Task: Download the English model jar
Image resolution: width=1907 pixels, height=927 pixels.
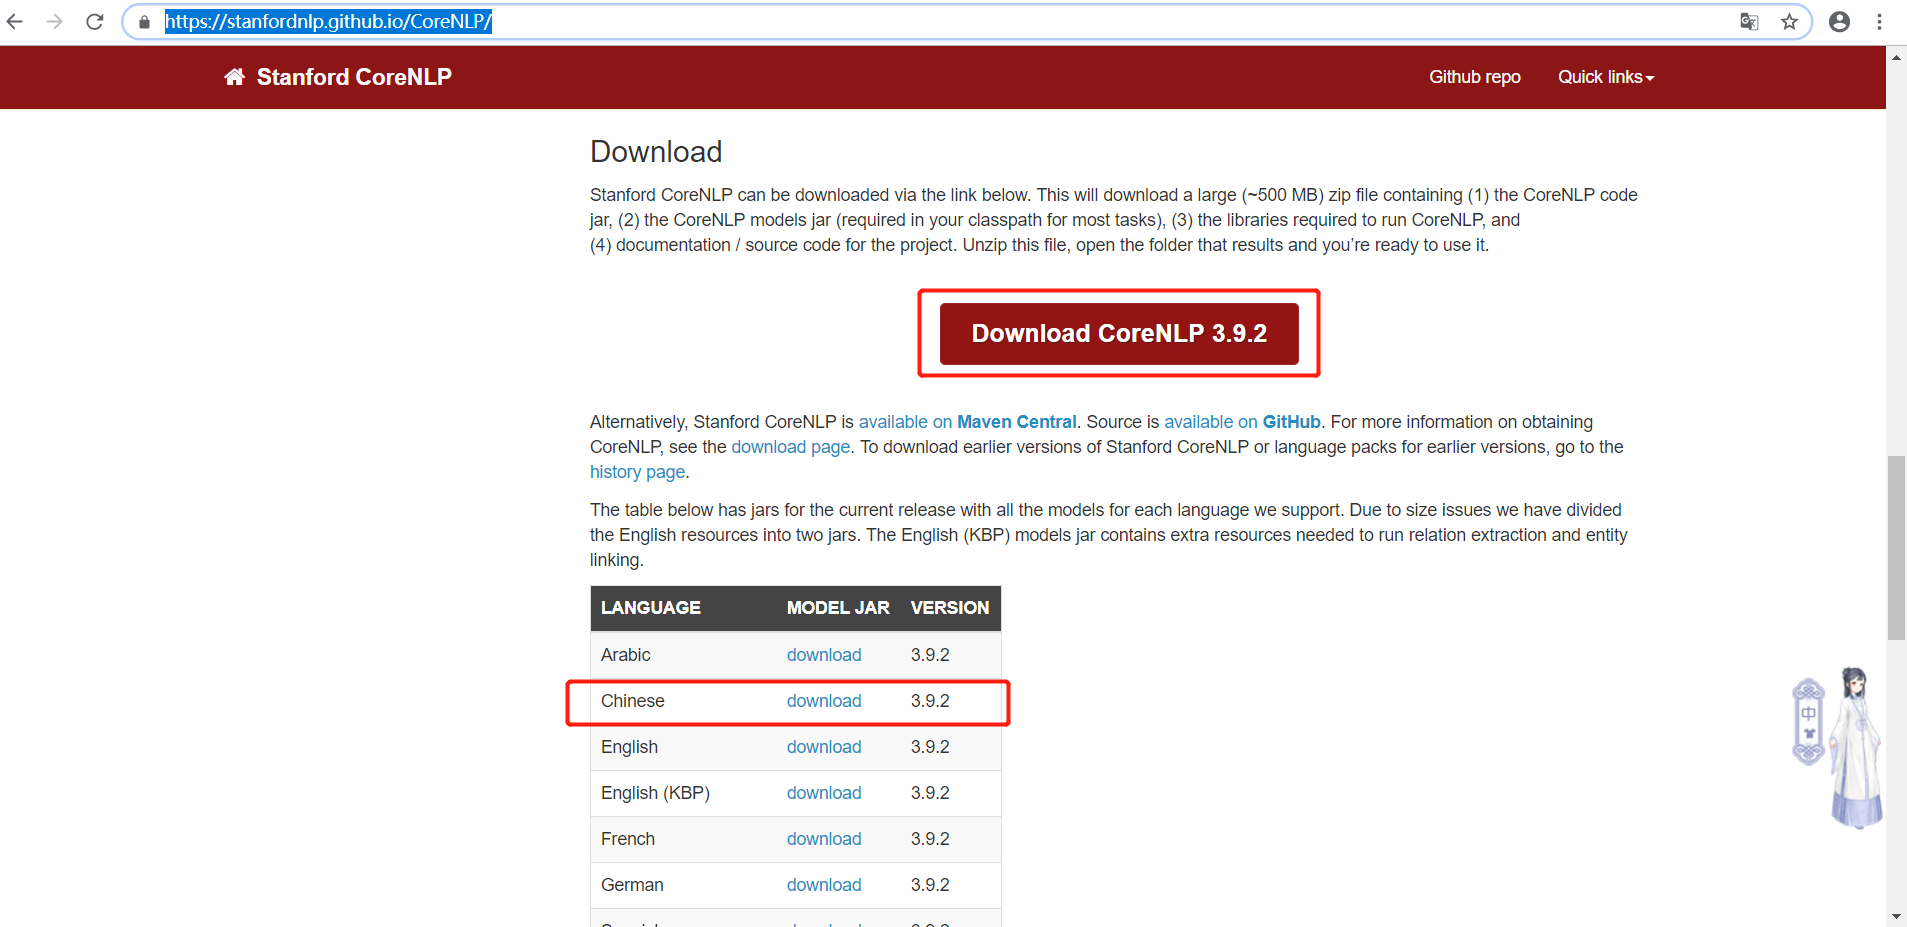Action: click(x=824, y=747)
